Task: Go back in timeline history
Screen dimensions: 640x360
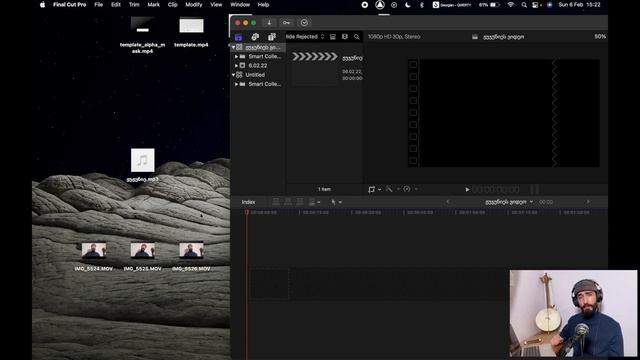Action: click(447, 202)
